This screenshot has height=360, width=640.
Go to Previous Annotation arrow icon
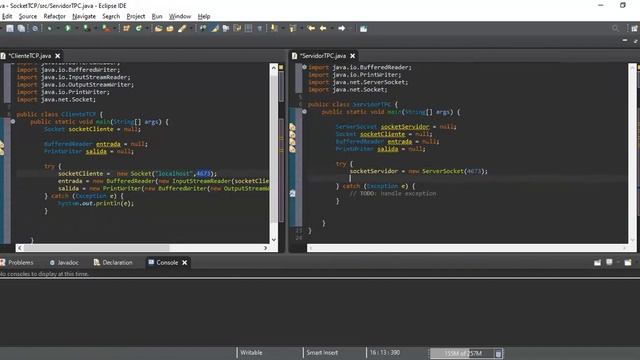[x=293, y=28]
